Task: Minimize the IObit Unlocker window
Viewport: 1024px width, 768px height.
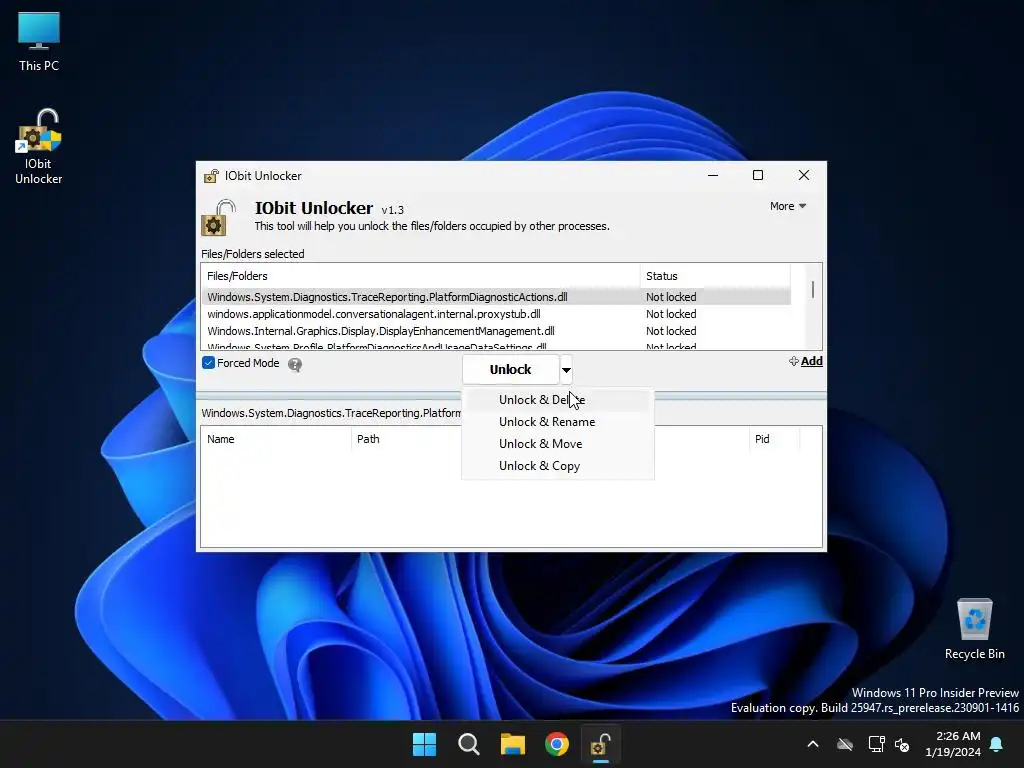Action: pyautogui.click(x=713, y=176)
